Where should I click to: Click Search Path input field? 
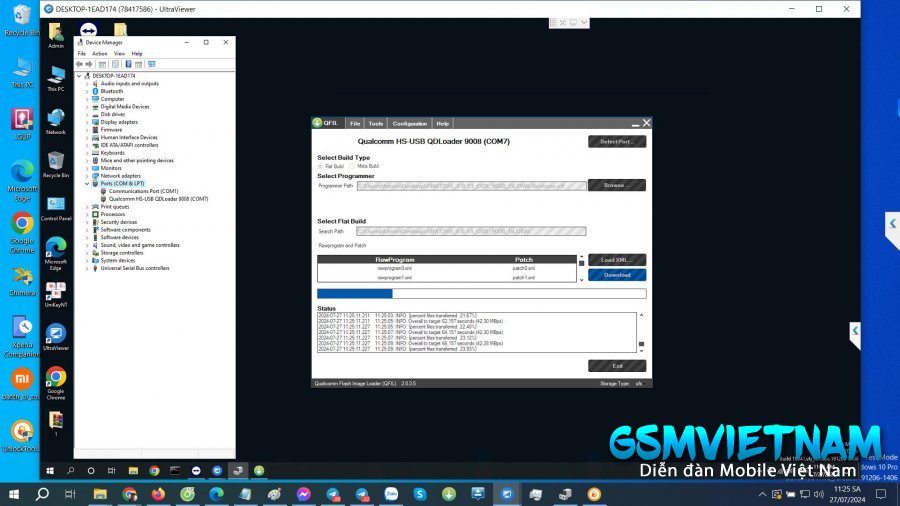click(x=471, y=231)
